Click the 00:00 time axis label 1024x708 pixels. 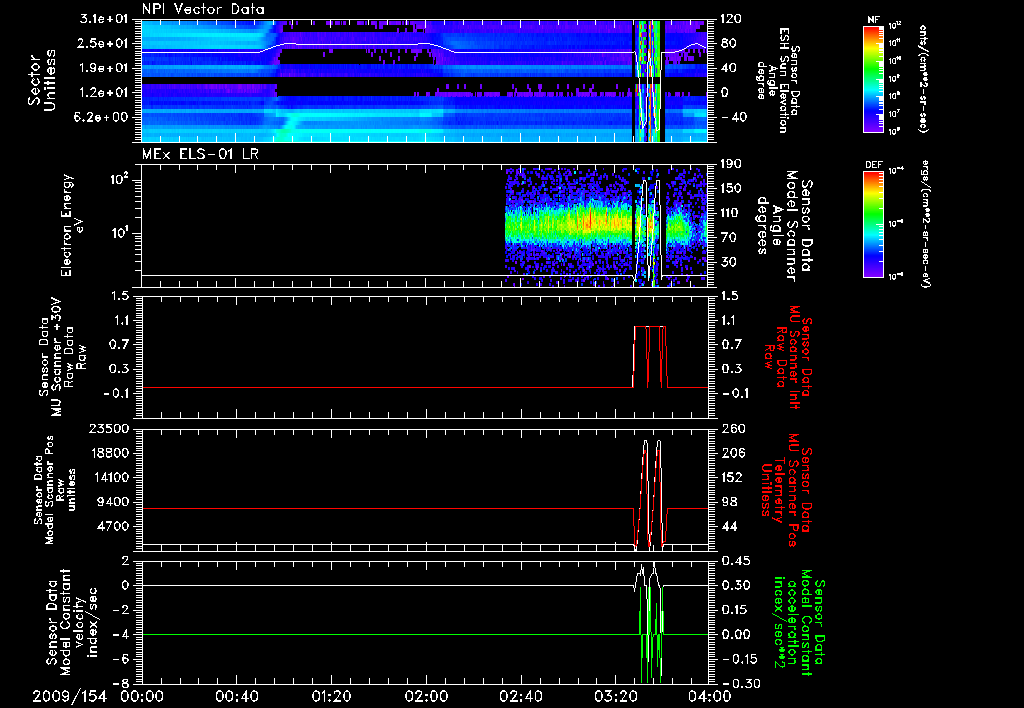pyautogui.click(x=142, y=696)
